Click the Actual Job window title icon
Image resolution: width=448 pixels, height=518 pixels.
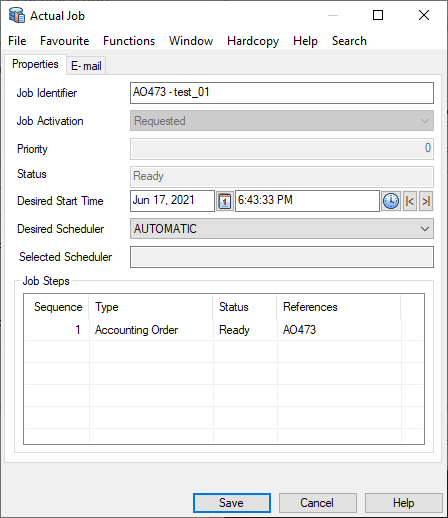coord(17,15)
